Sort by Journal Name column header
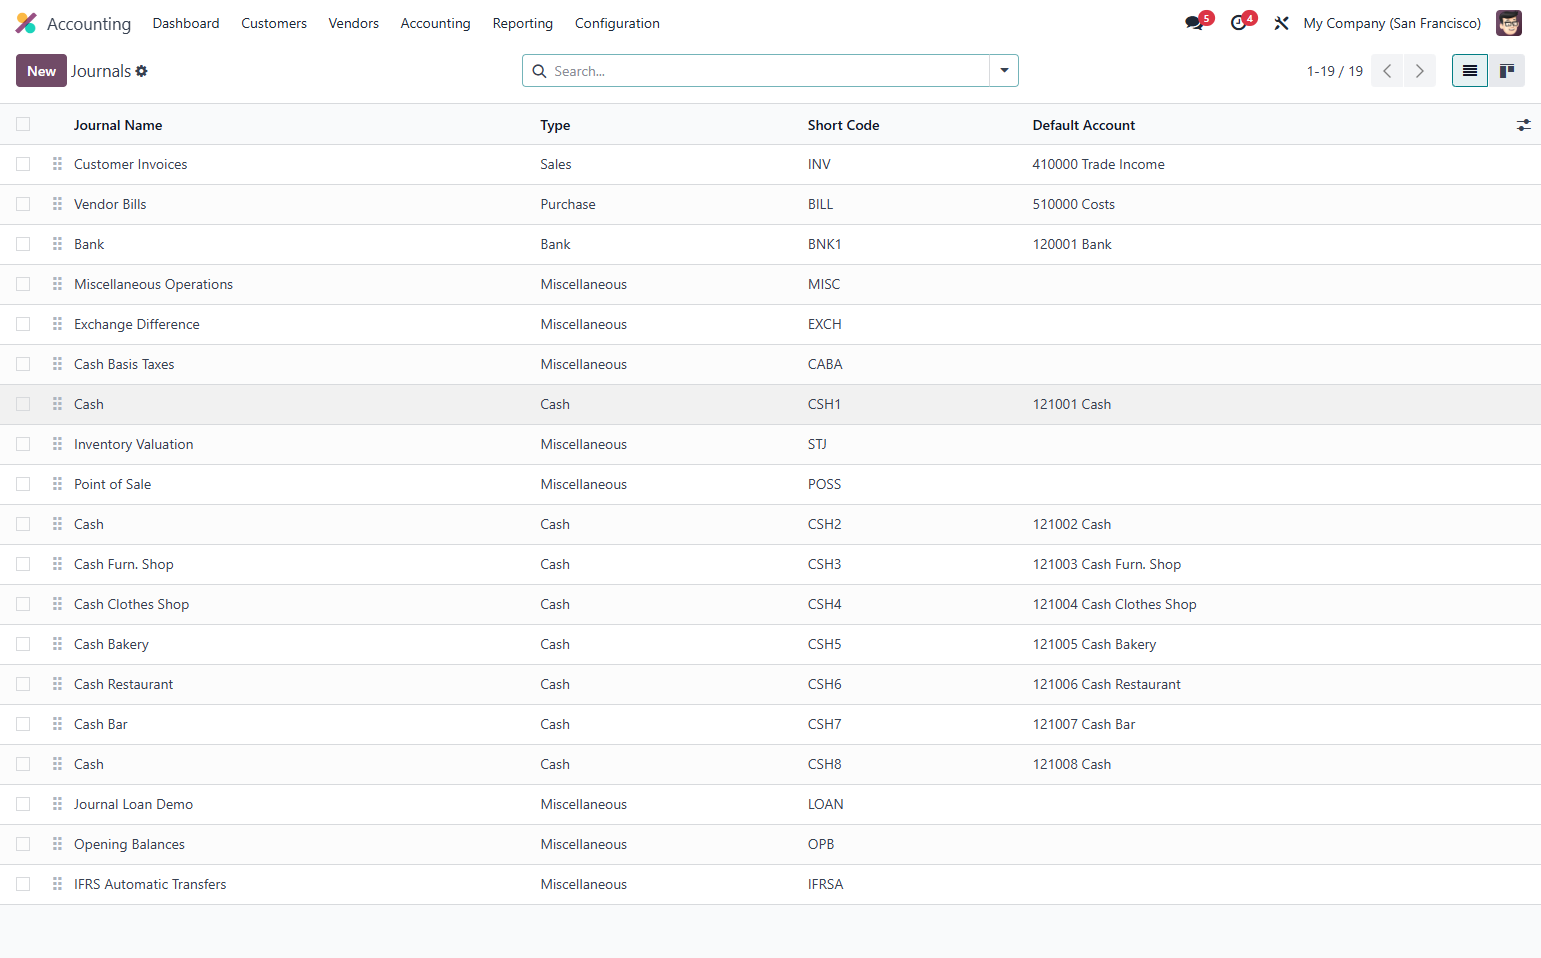Screen dimensions: 1541x958 pos(118,125)
